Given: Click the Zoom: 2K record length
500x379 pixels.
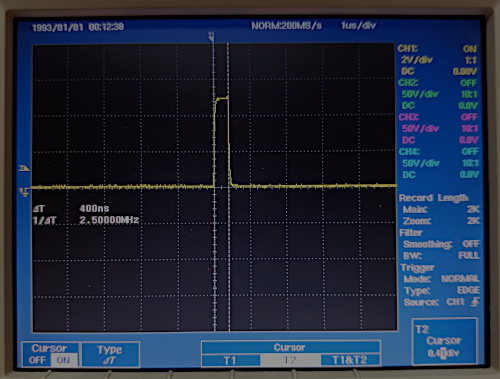Looking at the screenshot, I should point(441,221).
